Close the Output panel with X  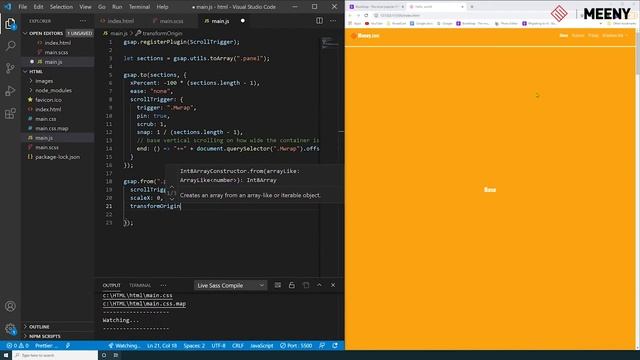pyautogui.click(x=333, y=285)
